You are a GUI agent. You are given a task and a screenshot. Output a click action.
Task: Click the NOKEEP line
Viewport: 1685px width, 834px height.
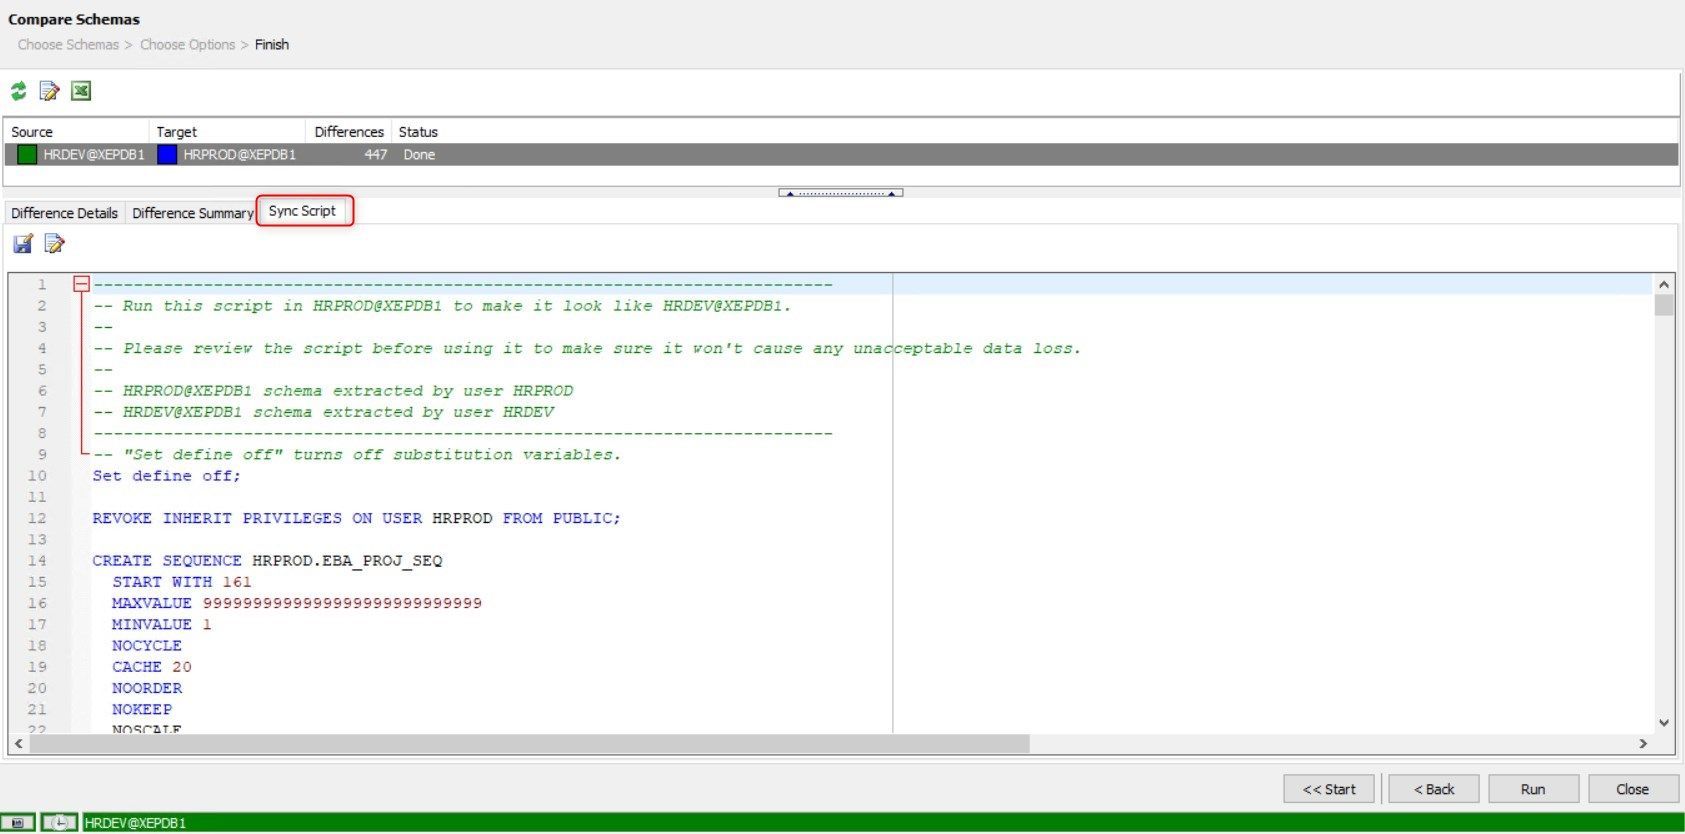coord(141,709)
